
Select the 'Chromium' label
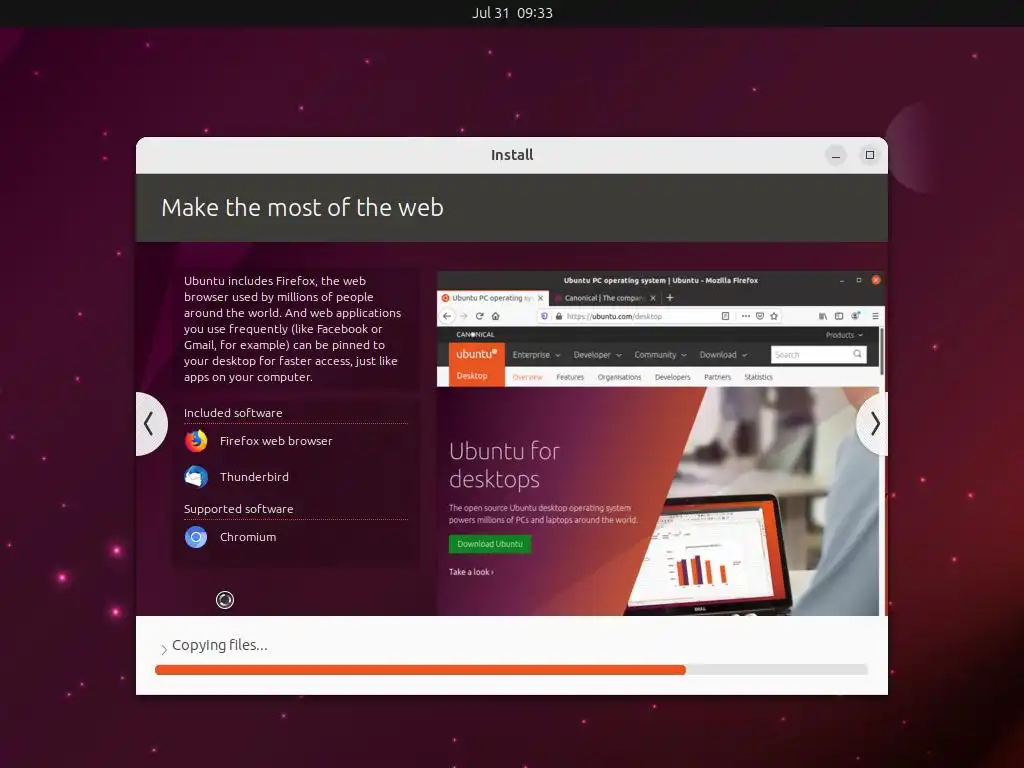tap(248, 537)
